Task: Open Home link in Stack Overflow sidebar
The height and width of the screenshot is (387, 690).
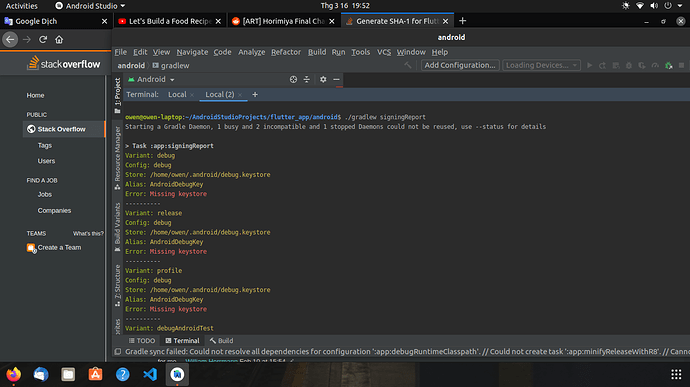Action: tap(35, 95)
